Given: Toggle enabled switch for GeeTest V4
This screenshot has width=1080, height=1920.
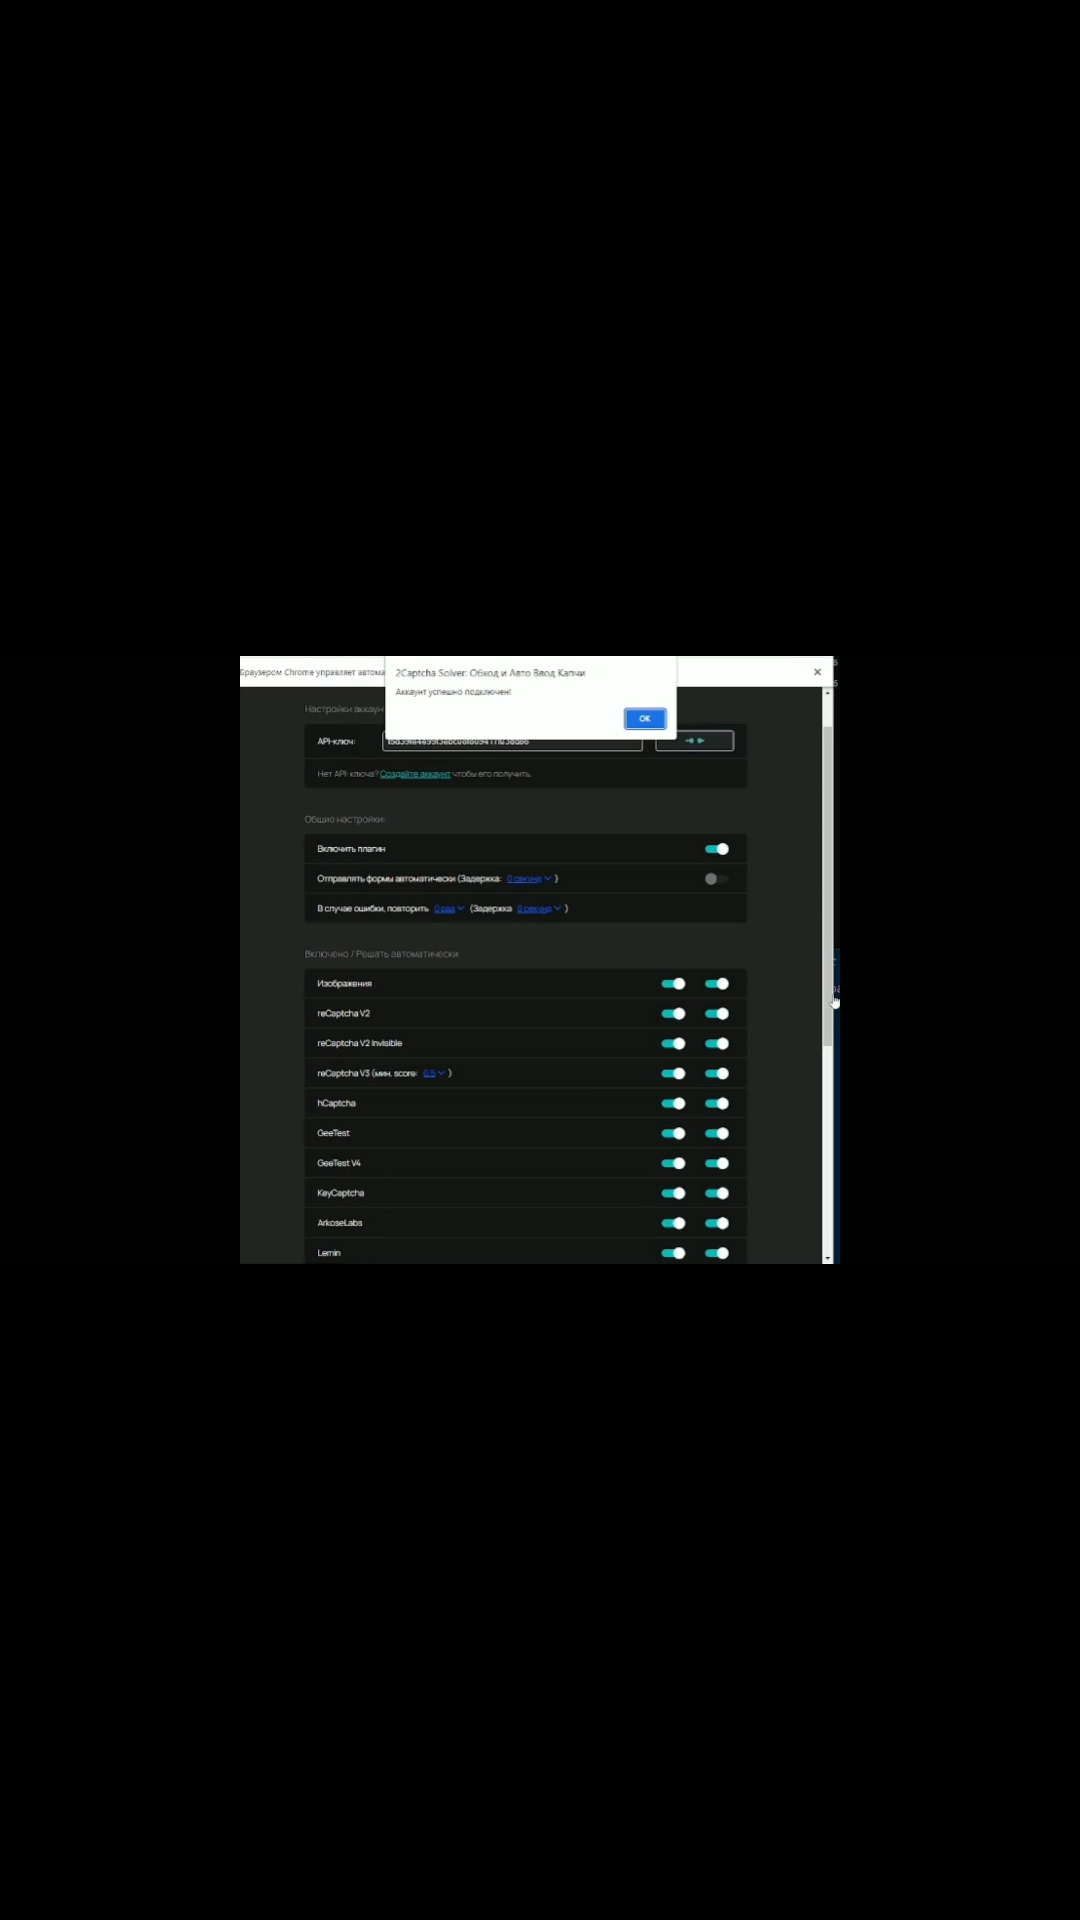Looking at the screenshot, I should tap(674, 1164).
